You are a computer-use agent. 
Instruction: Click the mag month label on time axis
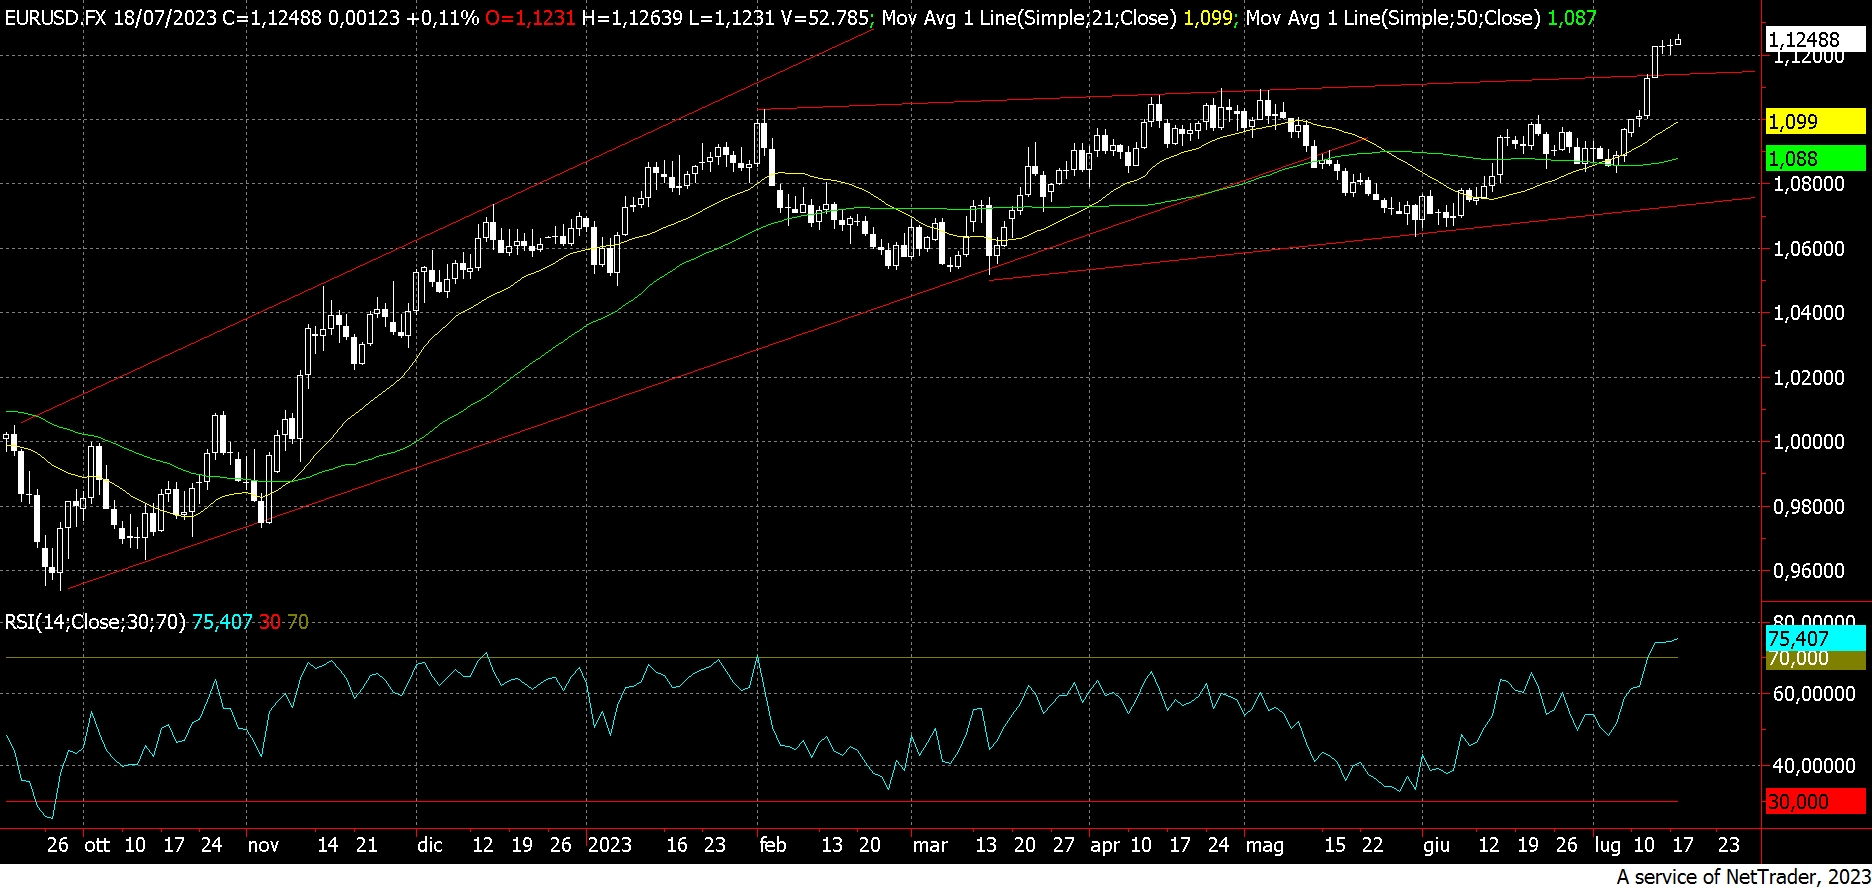[x=1265, y=845]
